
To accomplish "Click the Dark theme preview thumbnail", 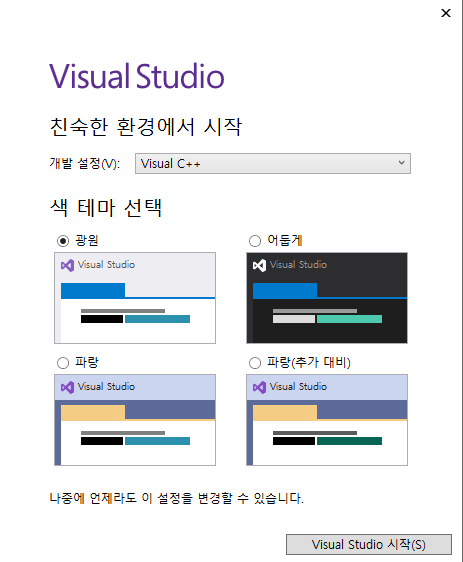I will [x=327, y=298].
